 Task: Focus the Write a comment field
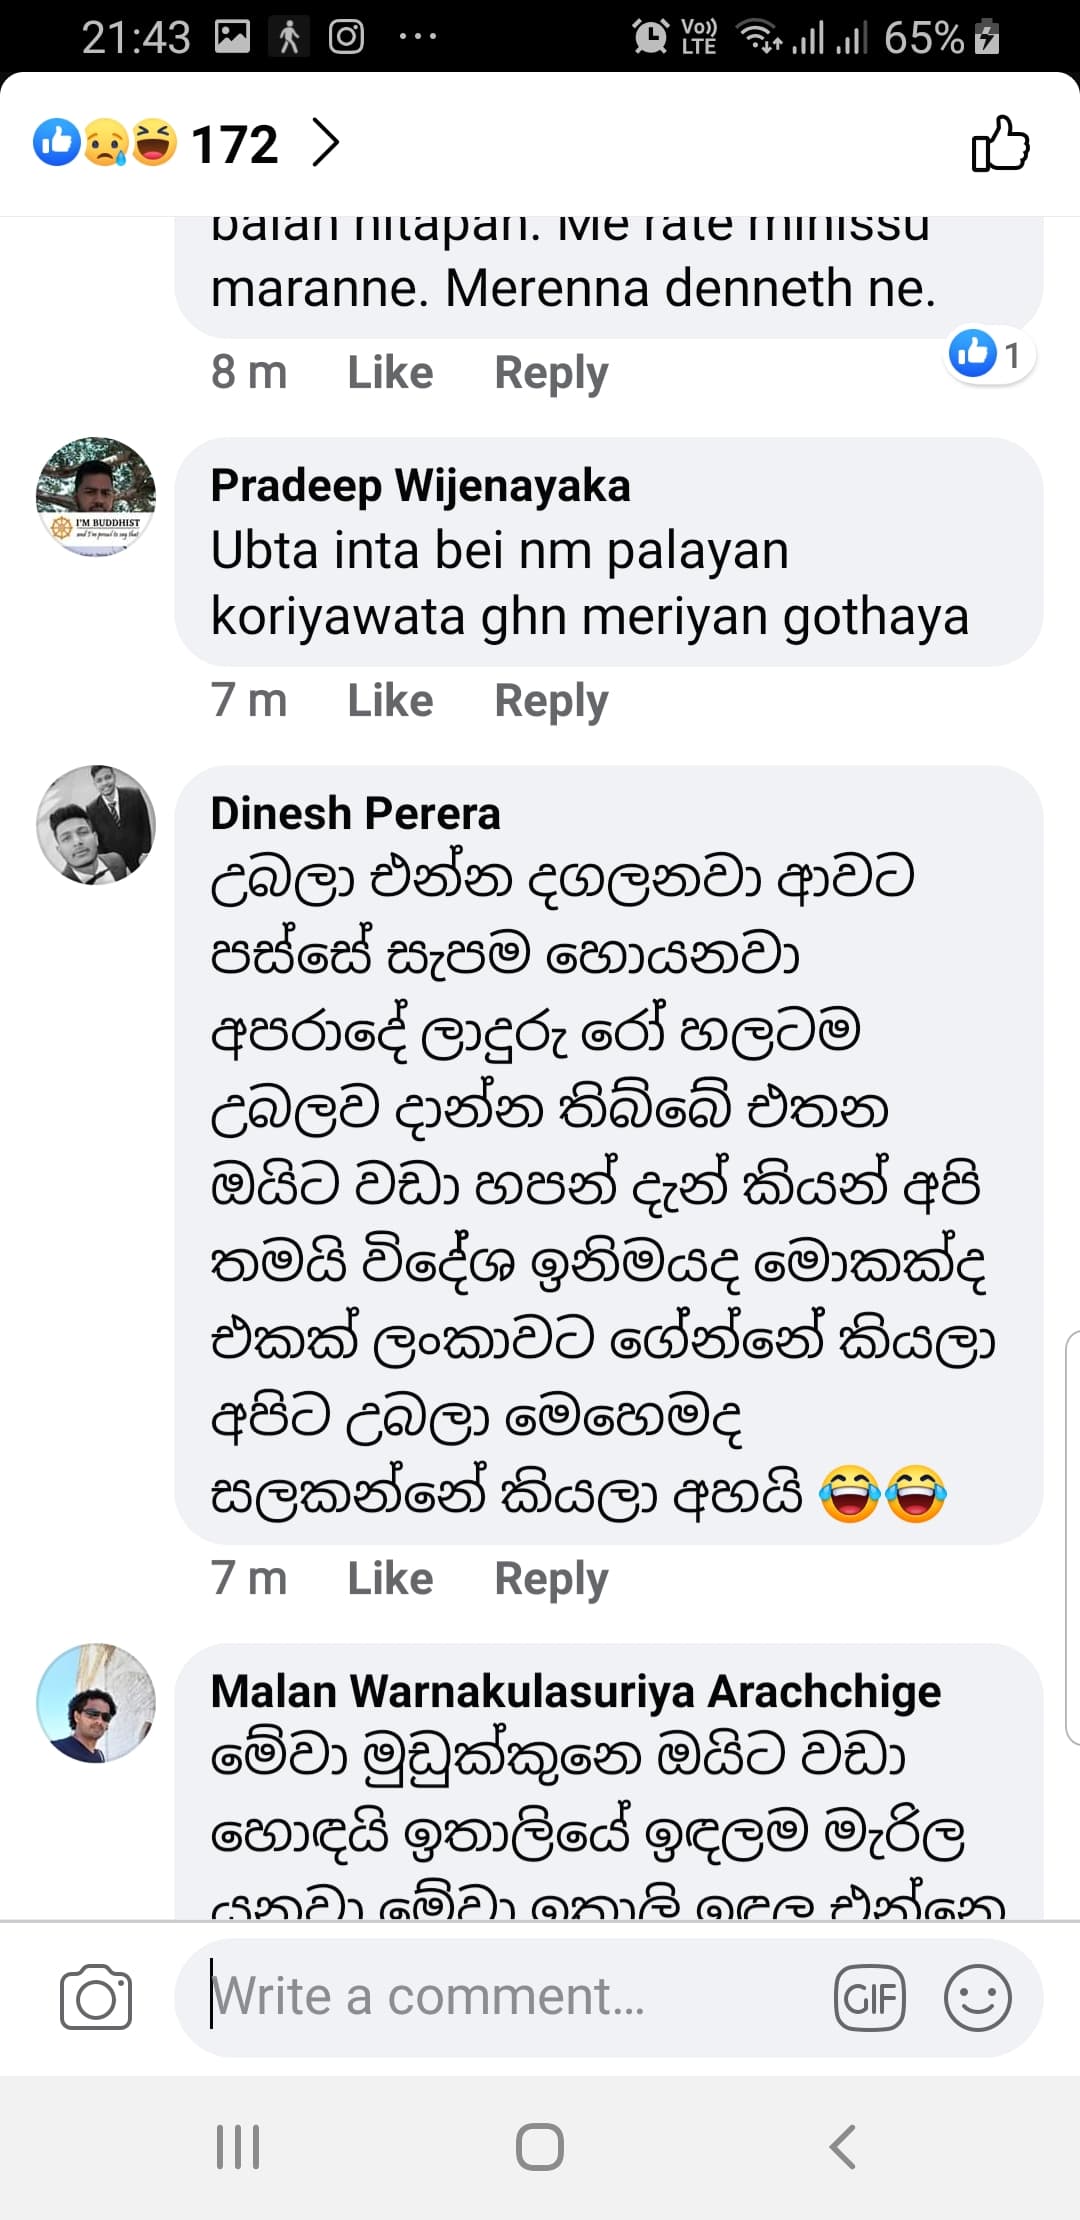pos(500,1997)
